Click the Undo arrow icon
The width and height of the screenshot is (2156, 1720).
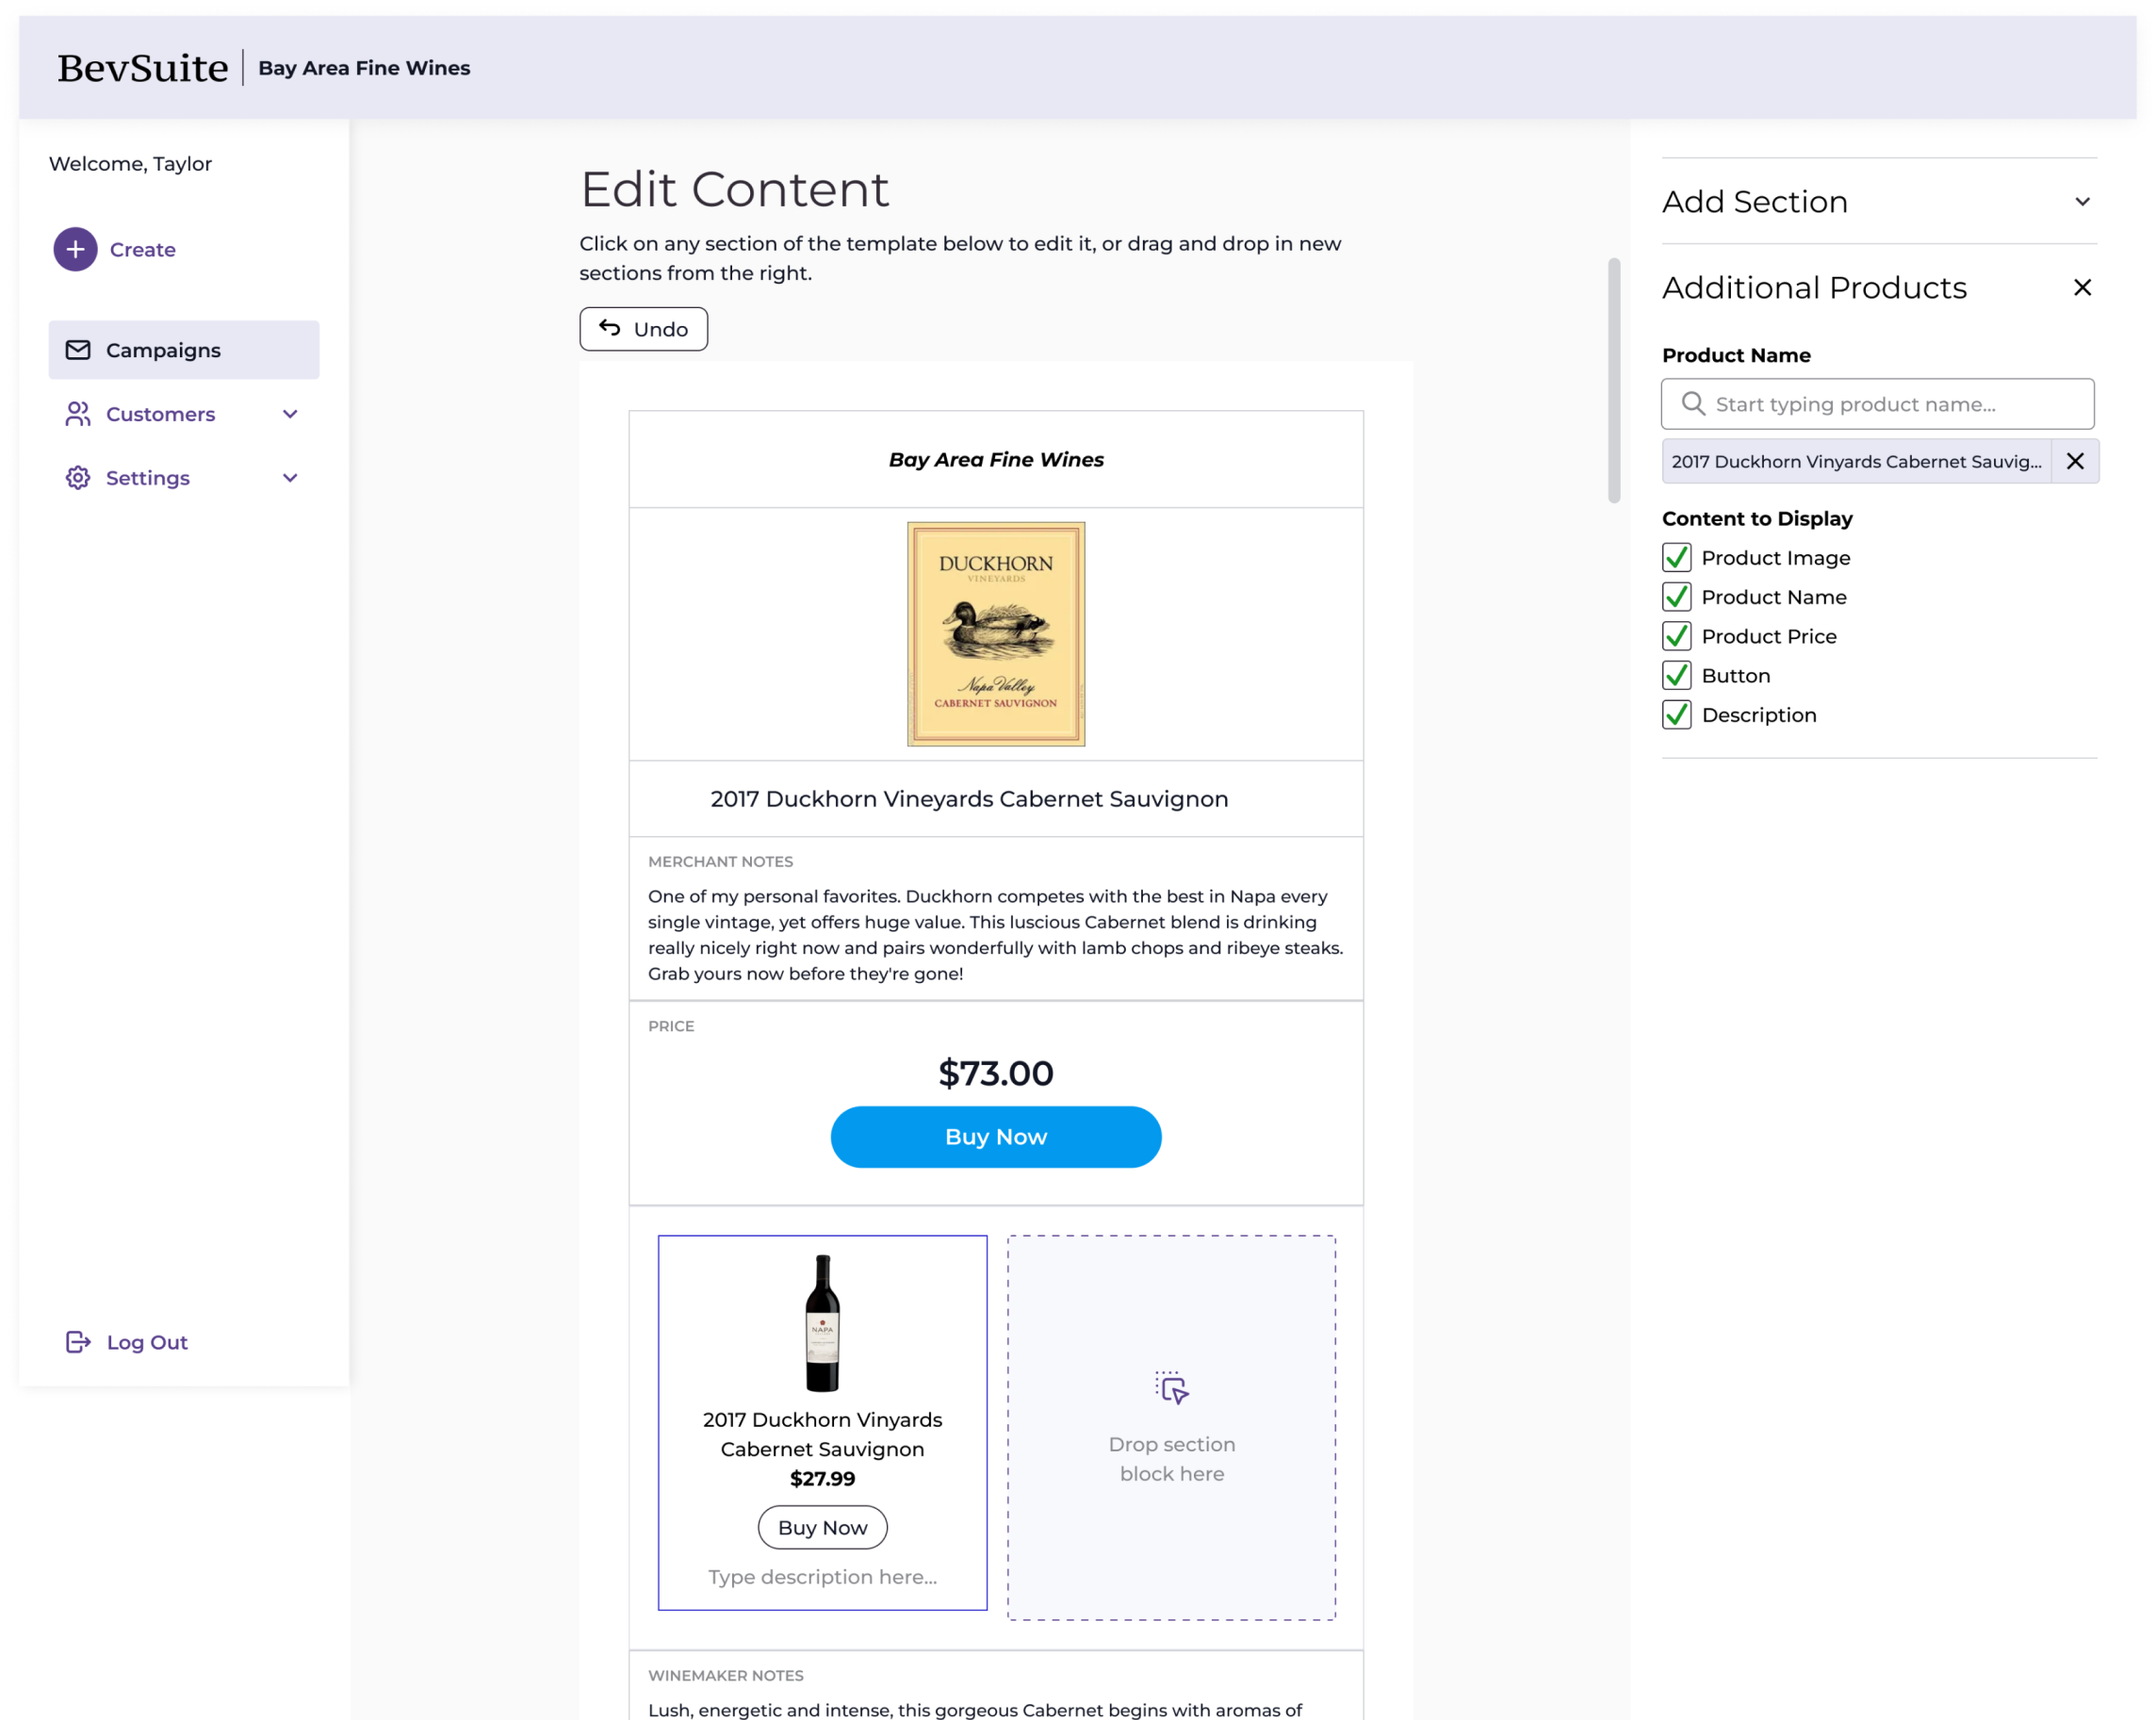click(612, 326)
